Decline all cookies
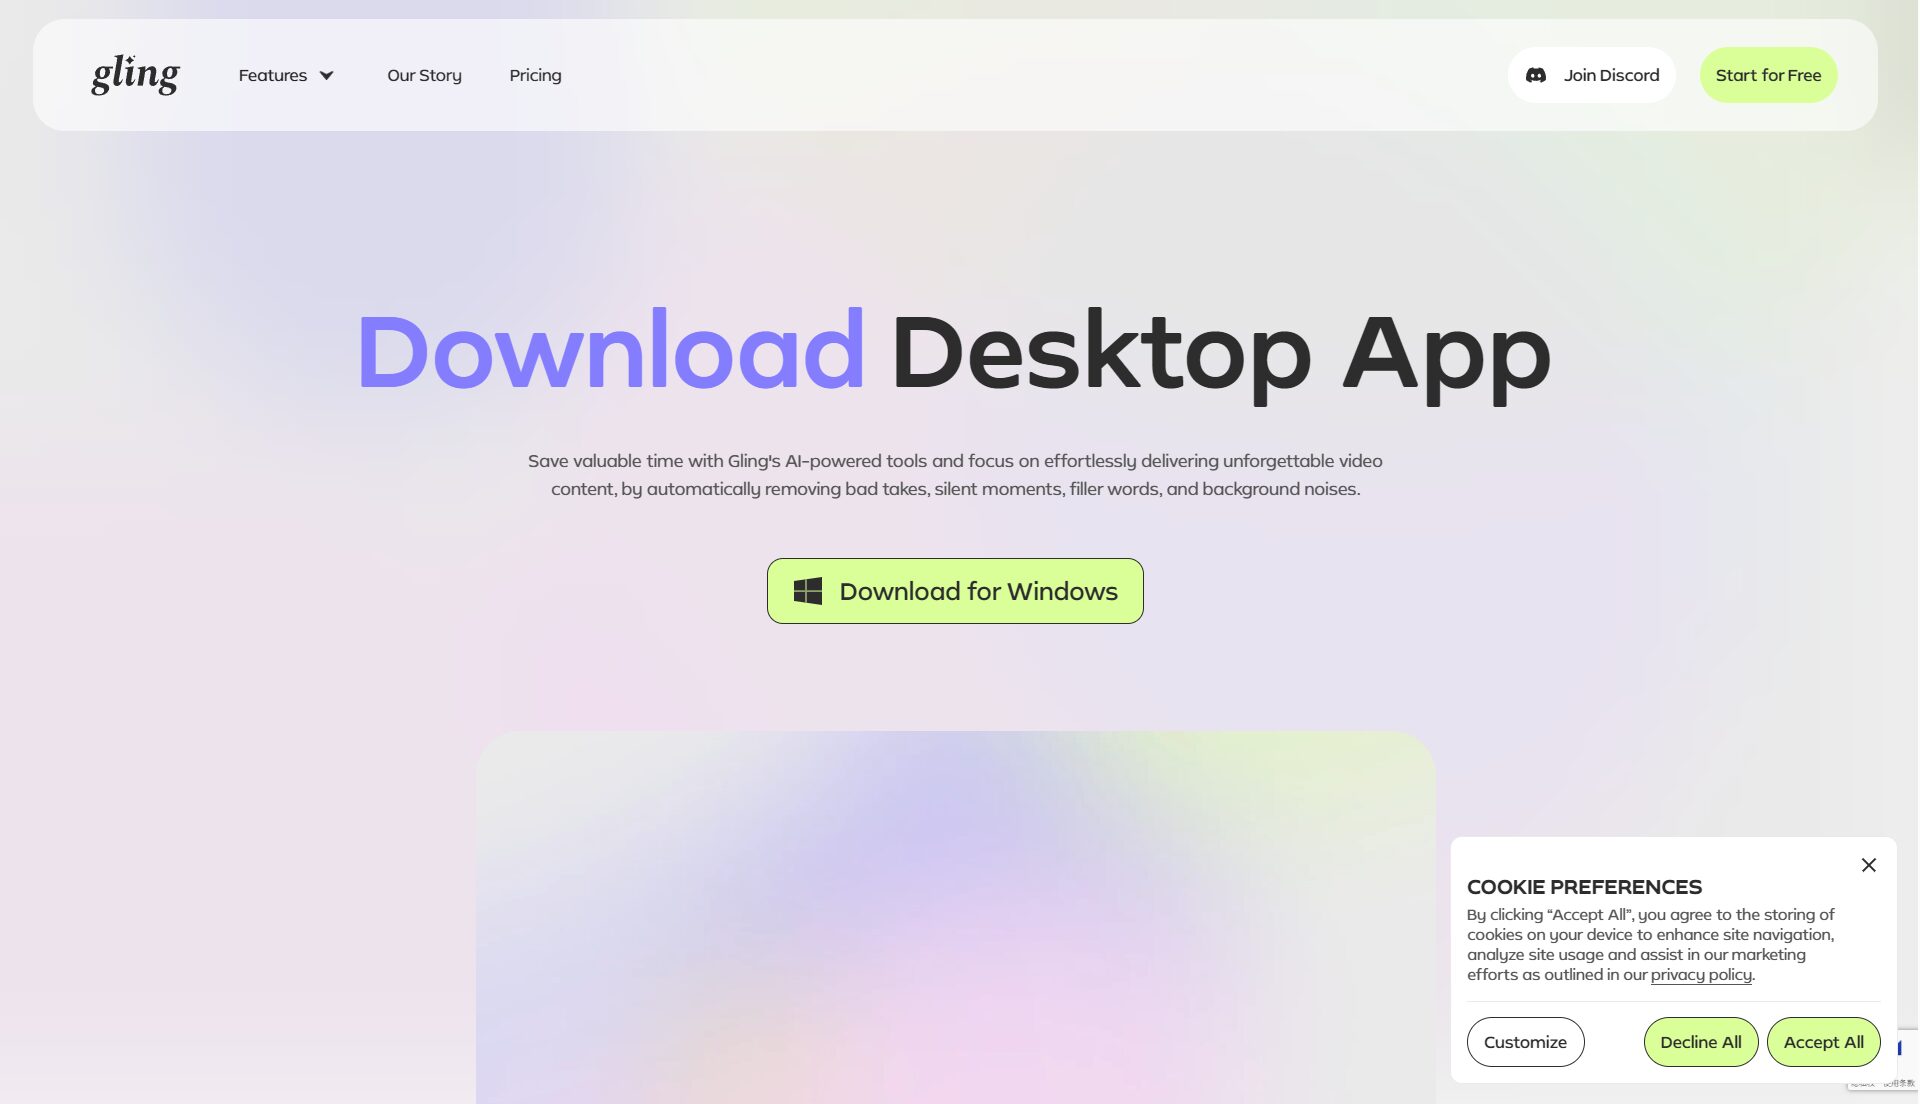The height and width of the screenshot is (1104, 1920). point(1700,1042)
